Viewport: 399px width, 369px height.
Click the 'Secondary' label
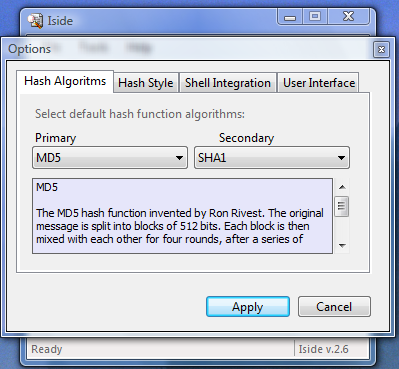coord(246,138)
